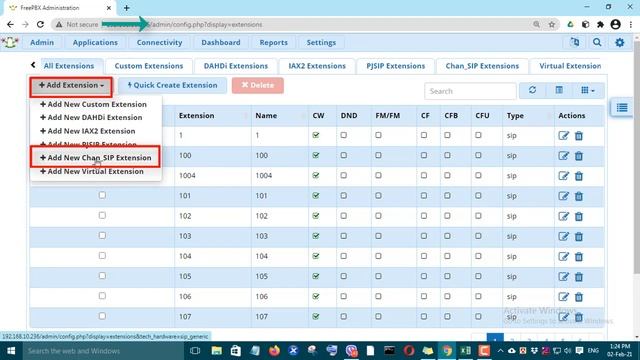Go to page 1 of the table
The width and height of the screenshot is (640, 360).
tap(495, 338)
